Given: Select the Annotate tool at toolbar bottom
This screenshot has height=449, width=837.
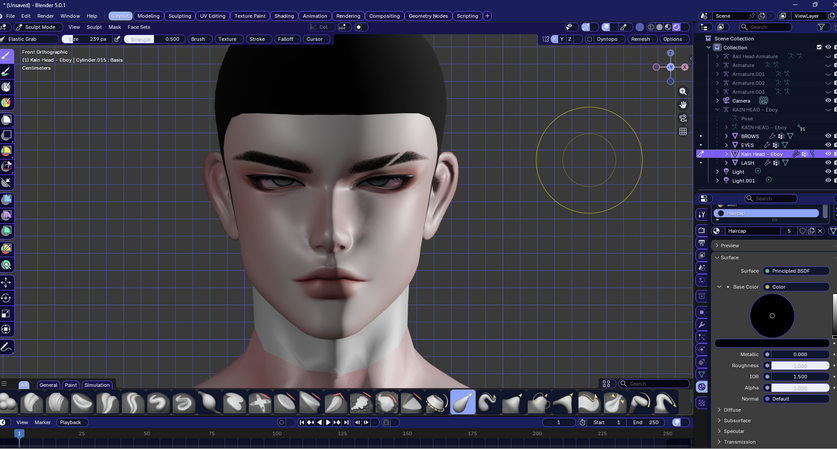Looking at the screenshot, I should pyautogui.click(x=6, y=347).
